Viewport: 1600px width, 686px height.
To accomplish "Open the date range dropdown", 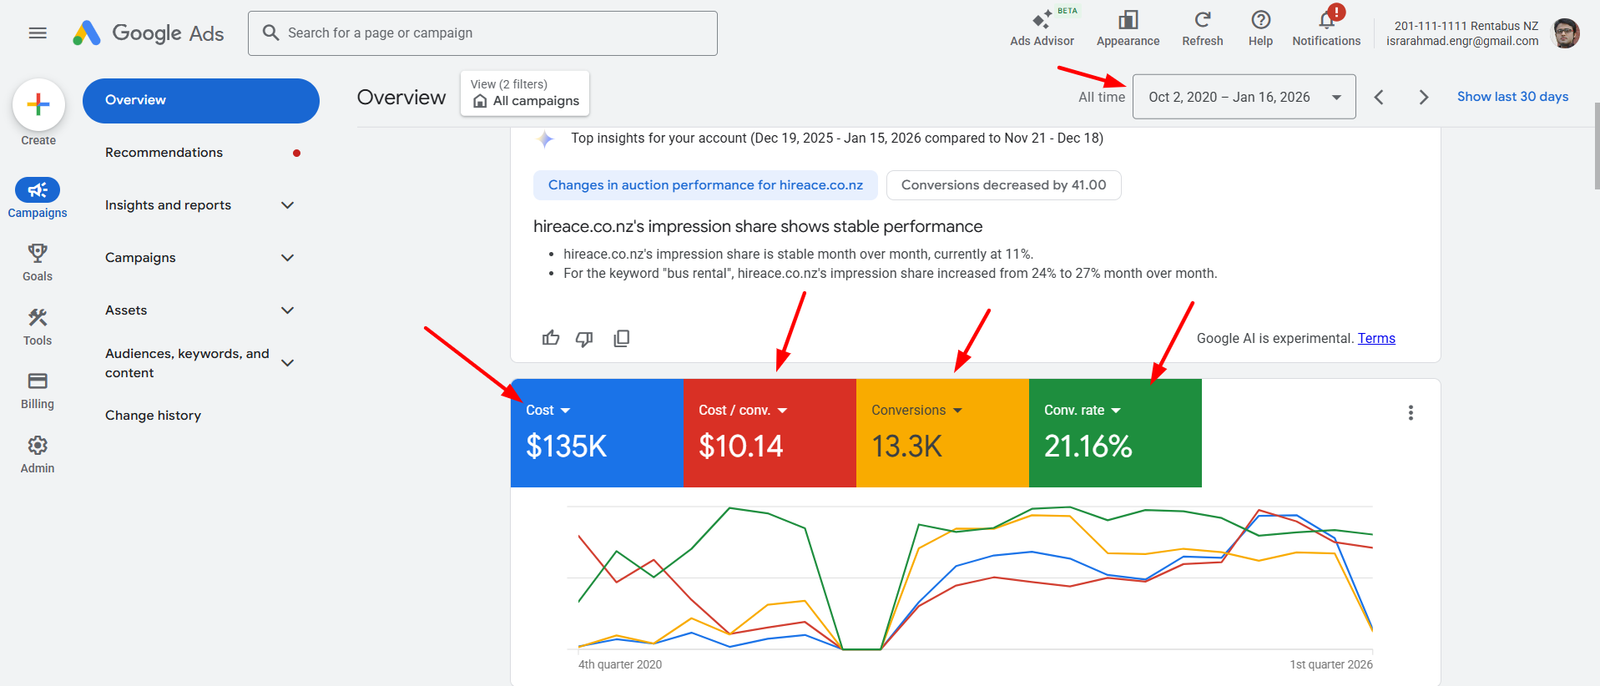I will coord(1244,97).
